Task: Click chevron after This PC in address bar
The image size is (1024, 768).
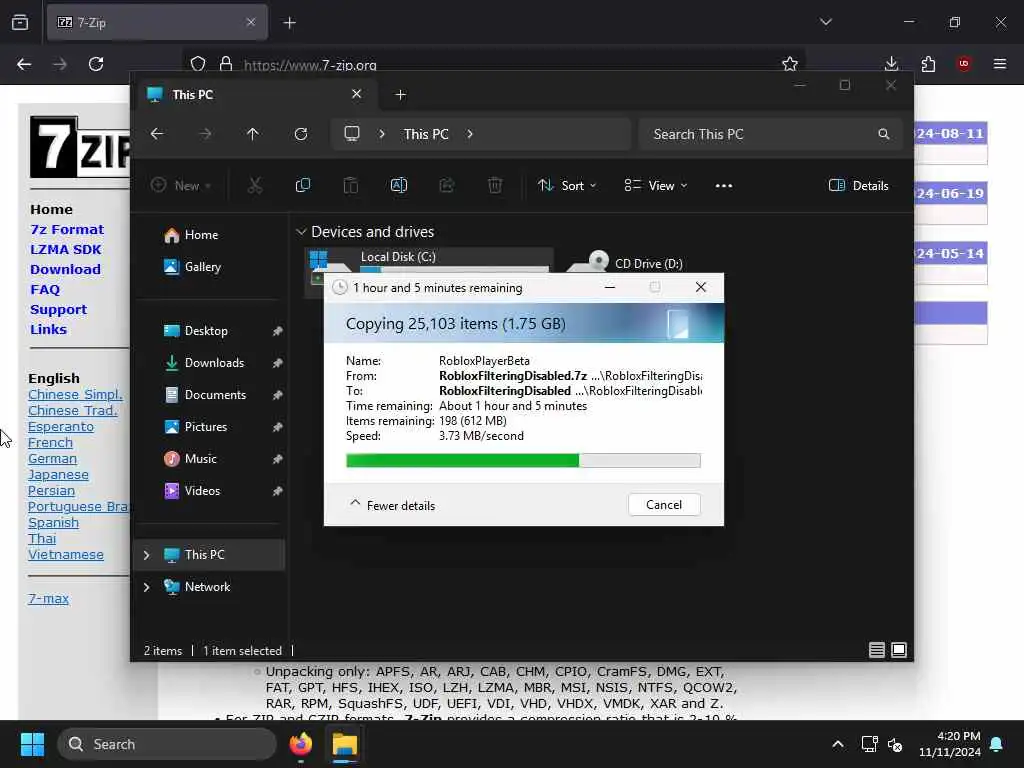Action: (470, 134)
